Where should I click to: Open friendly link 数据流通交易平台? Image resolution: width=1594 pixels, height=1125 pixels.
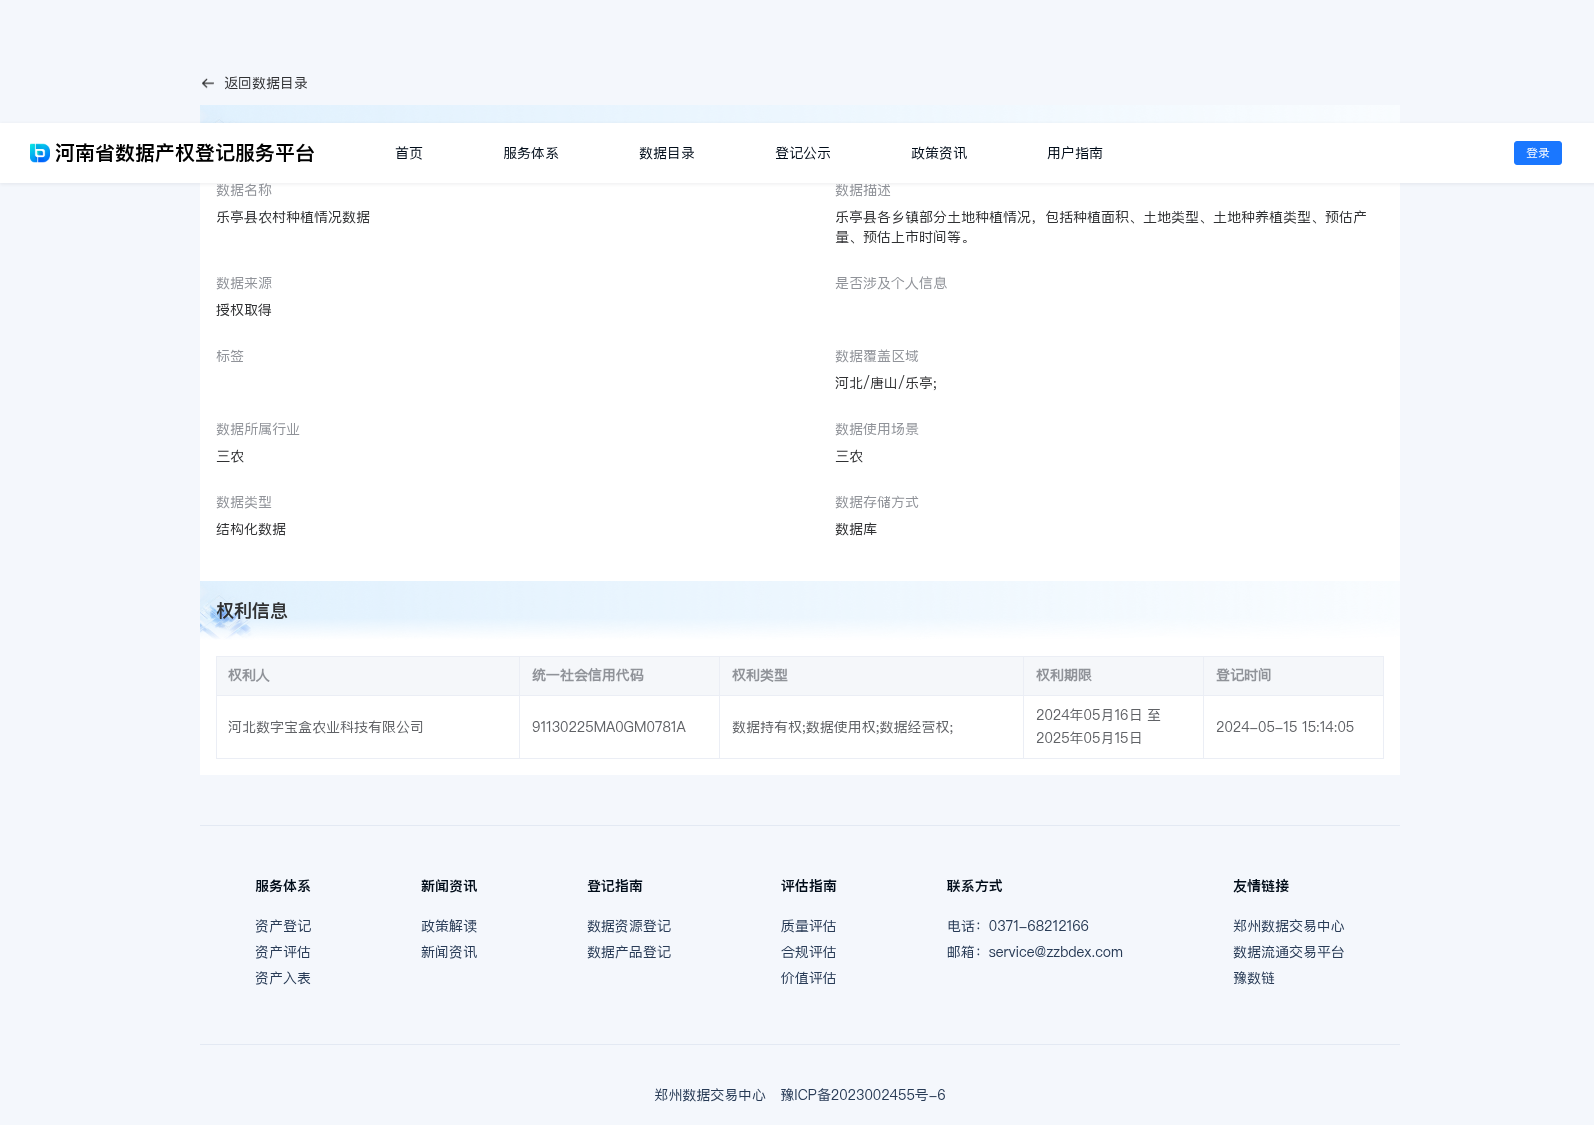pos(1289,952)
